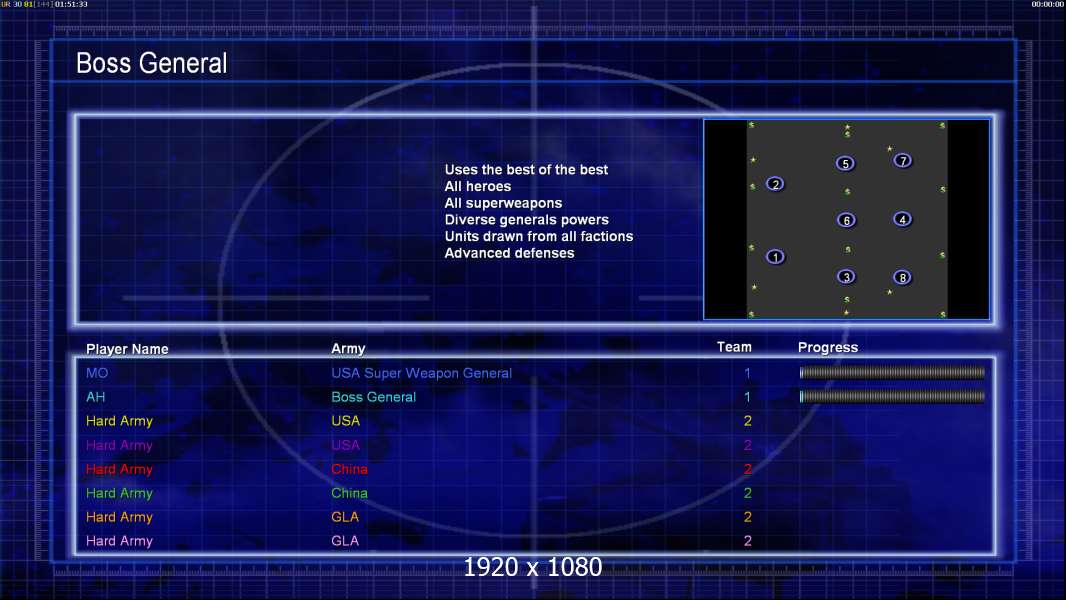
Task: Click USA Super Weapon General army entry
Action: point(422,373)
